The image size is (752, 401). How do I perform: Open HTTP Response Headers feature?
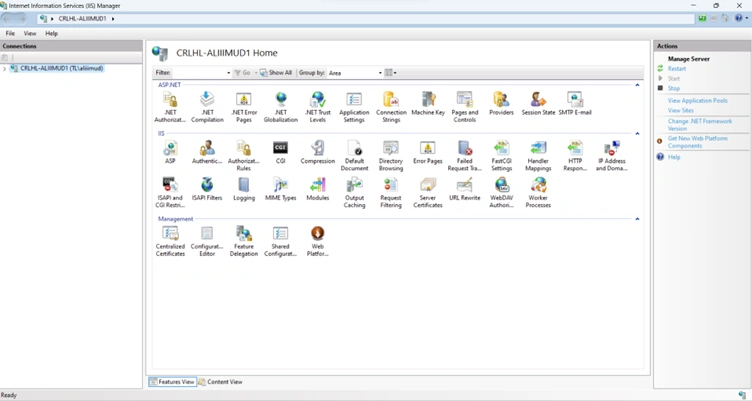[x=575, y=155]
